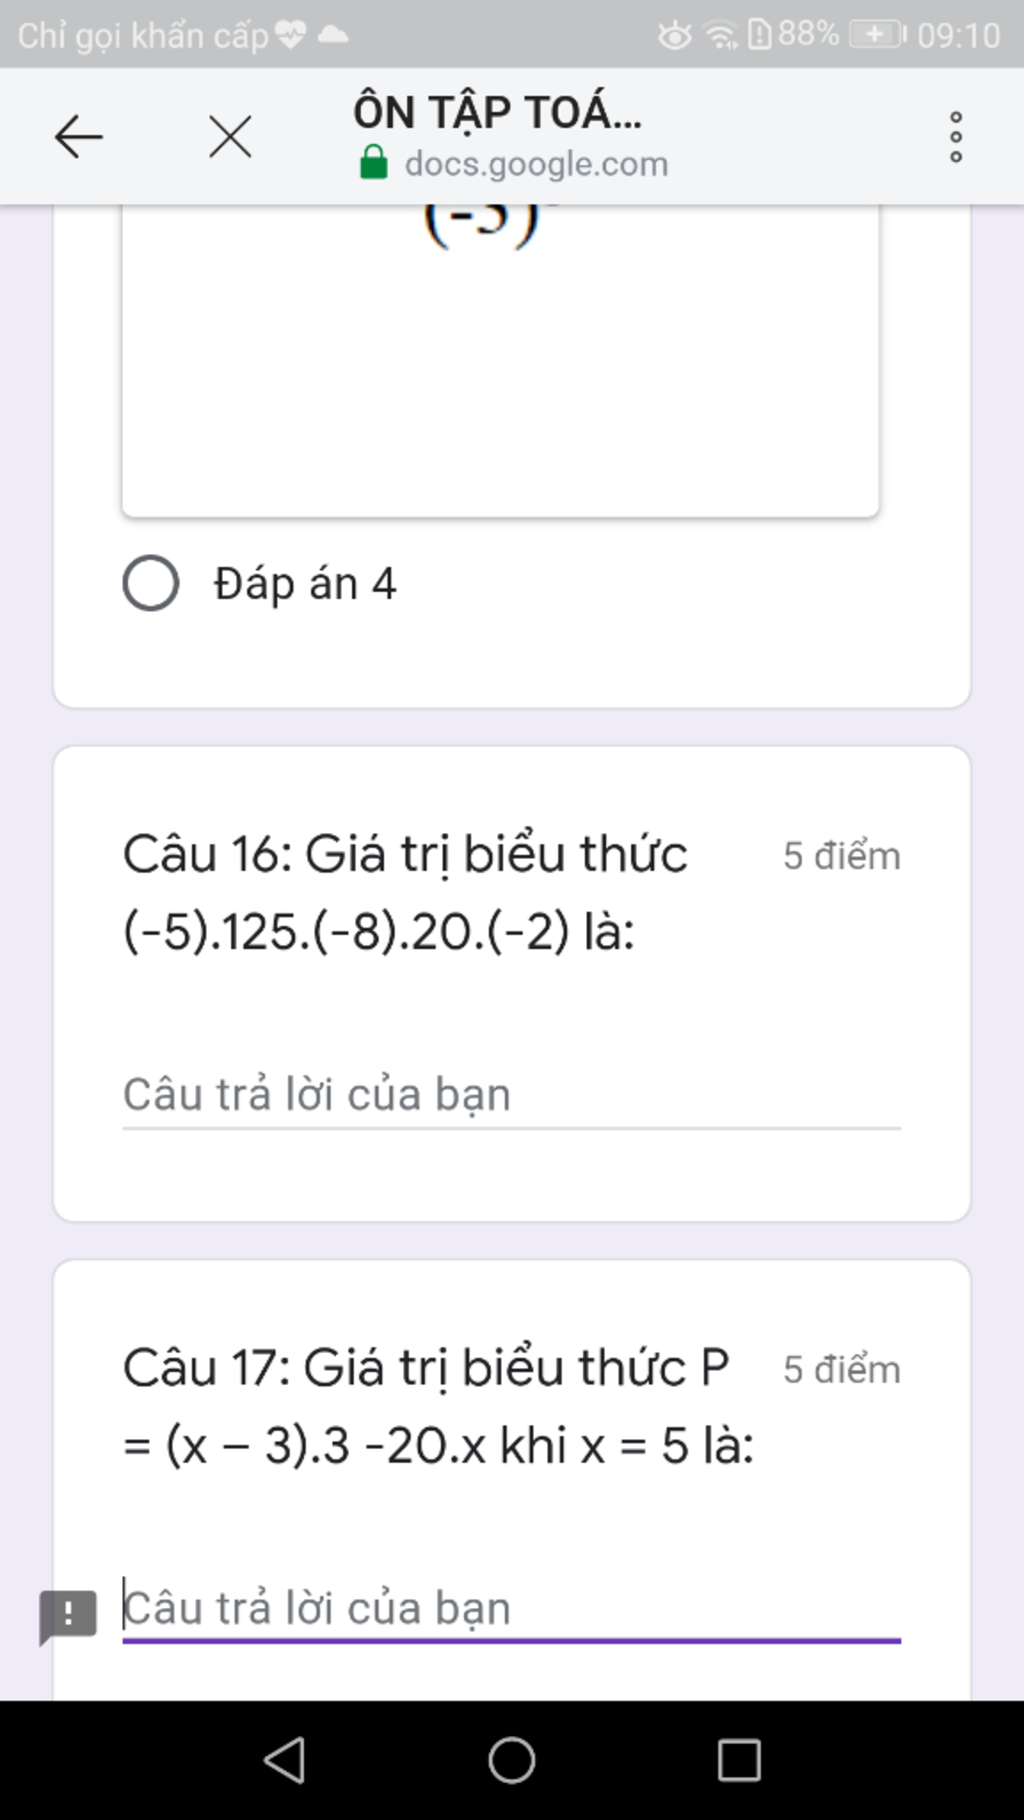Image resolution: width=1024 pixels, height=1820 pixels.
Task: Open the three-dot overflow menu
Action: (x=956, y=137)
